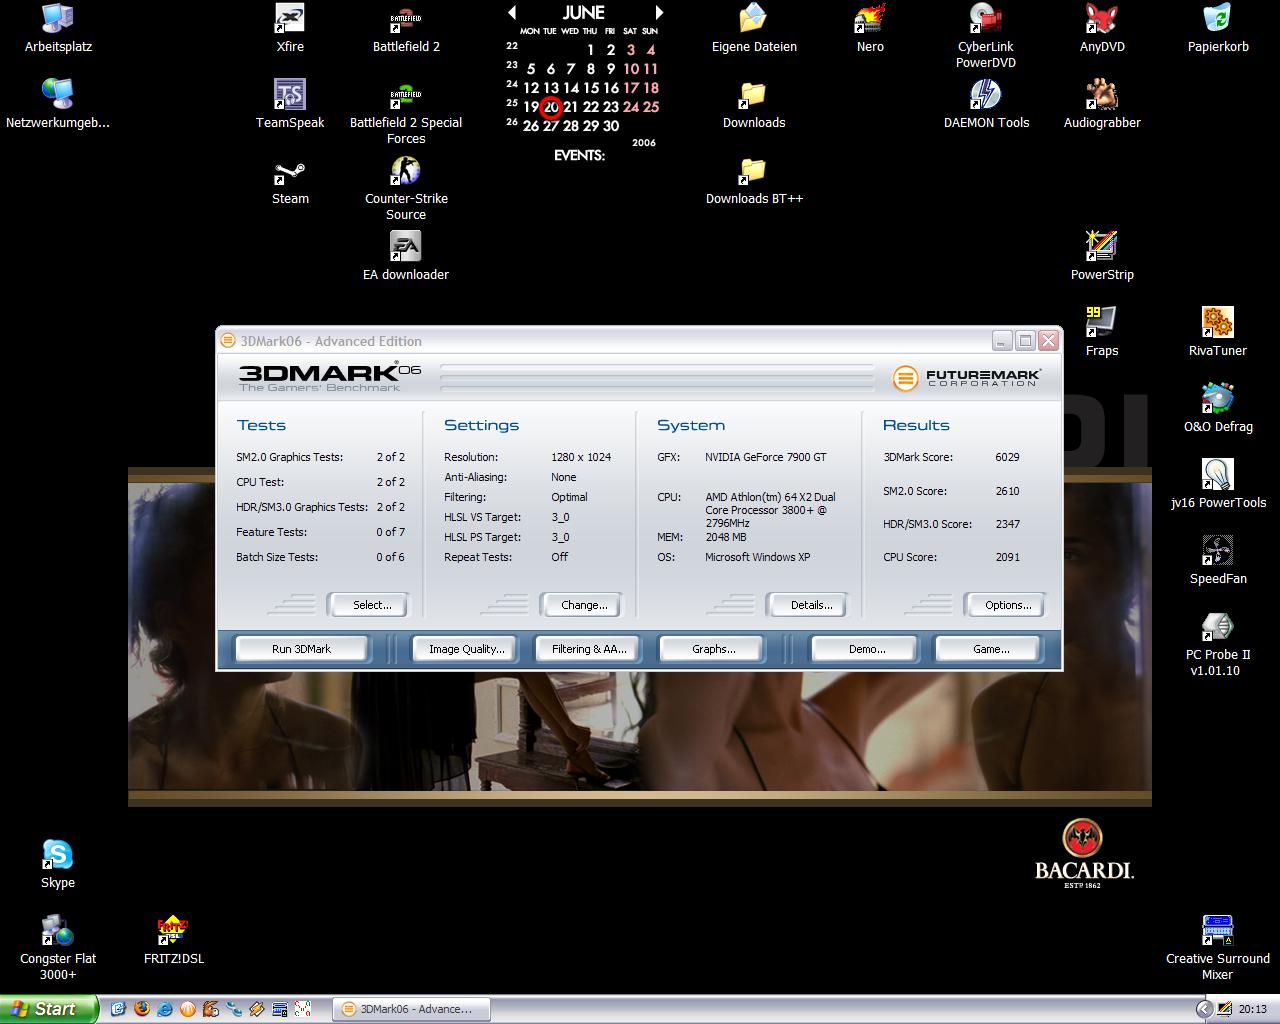Click the taskbar clock showing 20:13
Image resolution: width=1280 pixels, height=1024 pixels.
pyautogui.click(x=1252, y=1009)
